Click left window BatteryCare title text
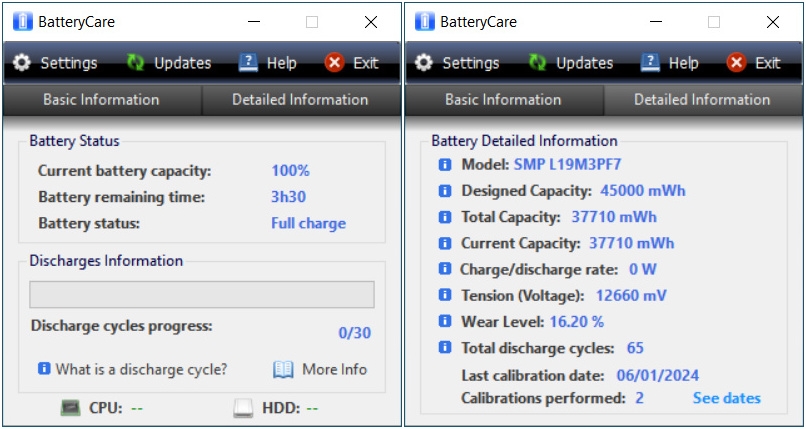Viewport: 806px width, 429px height. click(76, 22)
